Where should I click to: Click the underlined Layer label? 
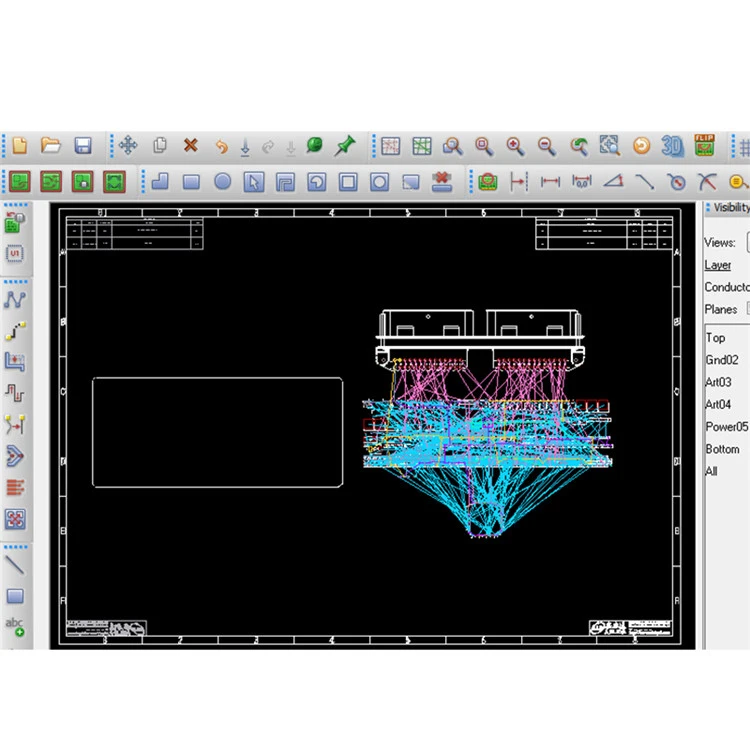[x=717, y=265]
